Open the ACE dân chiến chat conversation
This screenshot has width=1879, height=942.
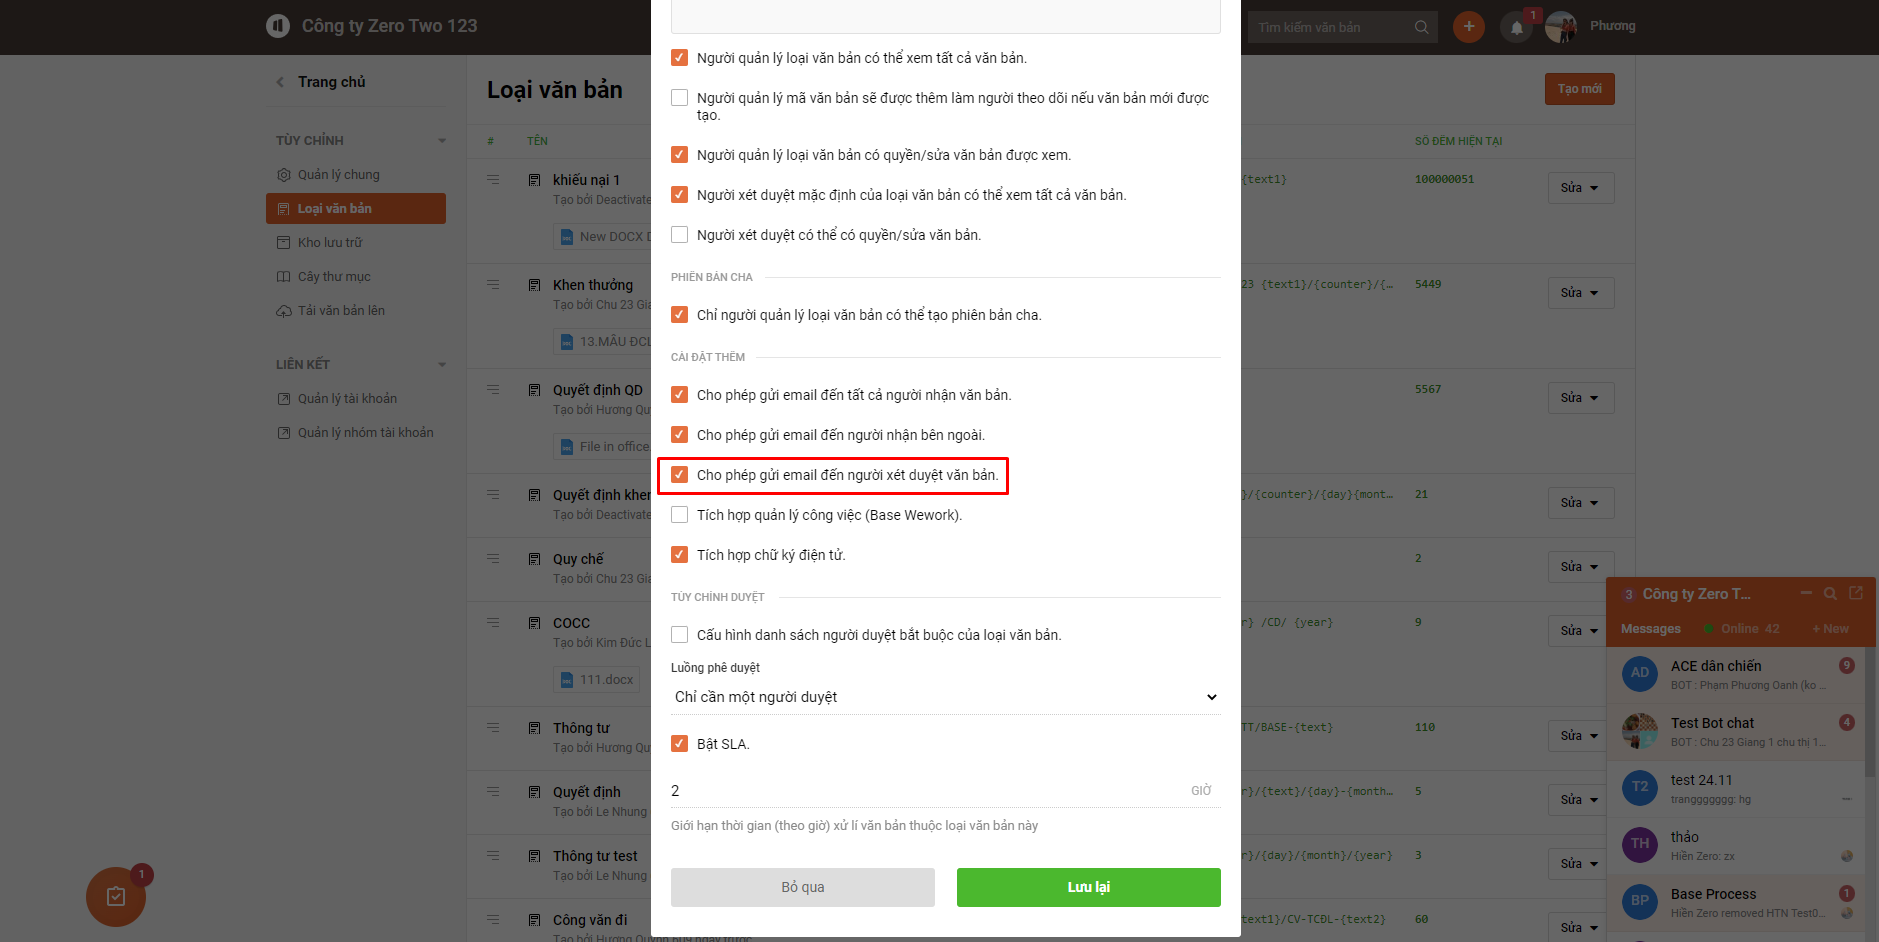[x=1736, y=675]
